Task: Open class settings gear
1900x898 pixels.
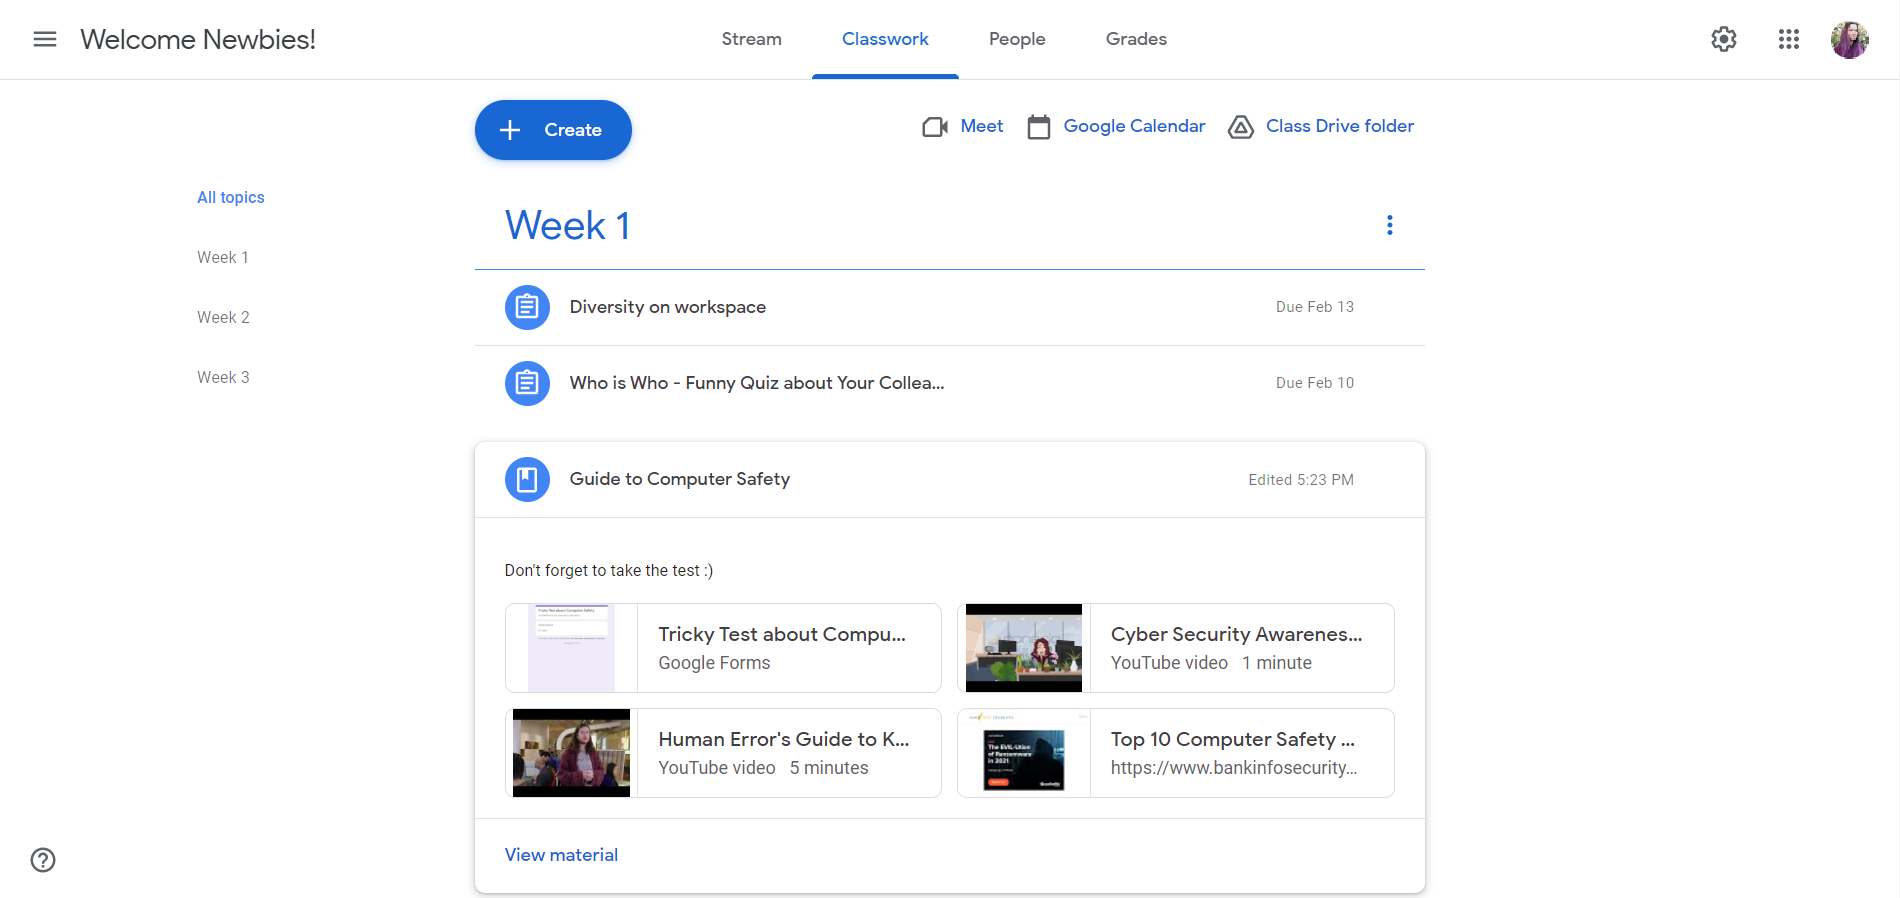Action: click(1724, 39)
